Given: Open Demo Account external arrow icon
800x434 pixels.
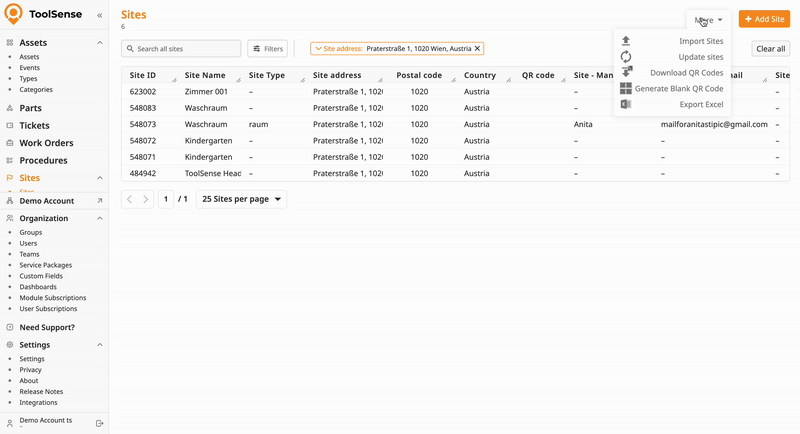Looking at the screenshot, I should pos(99,201).
